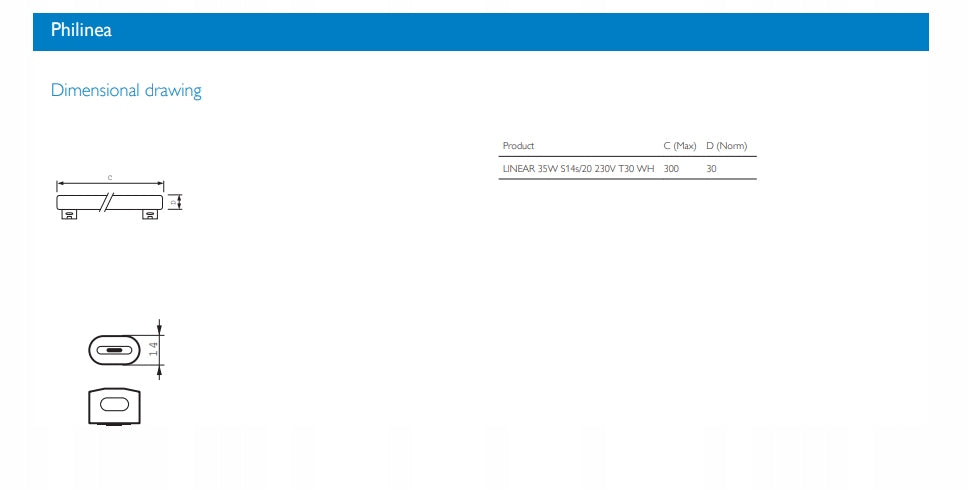Click the 300 value in table

[x=671, y=169]
